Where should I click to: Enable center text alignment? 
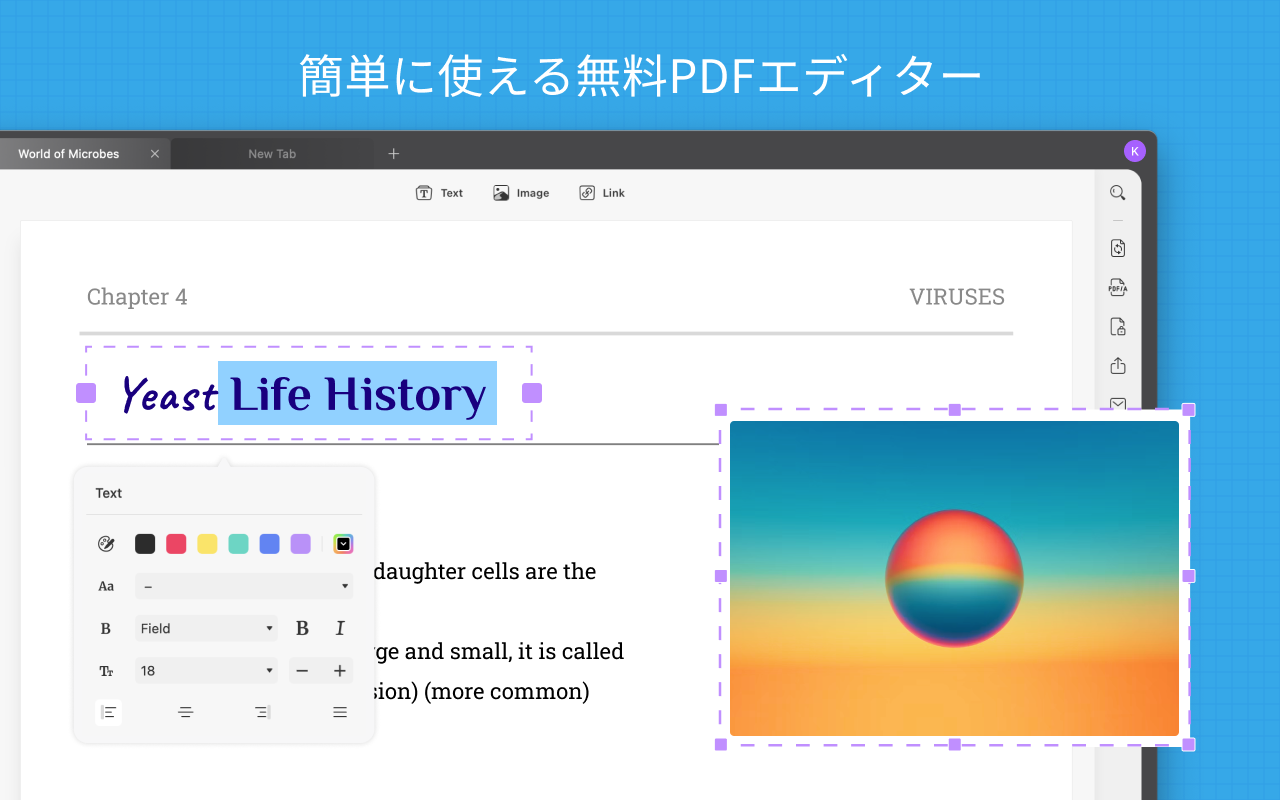click(x=185, y=712)
